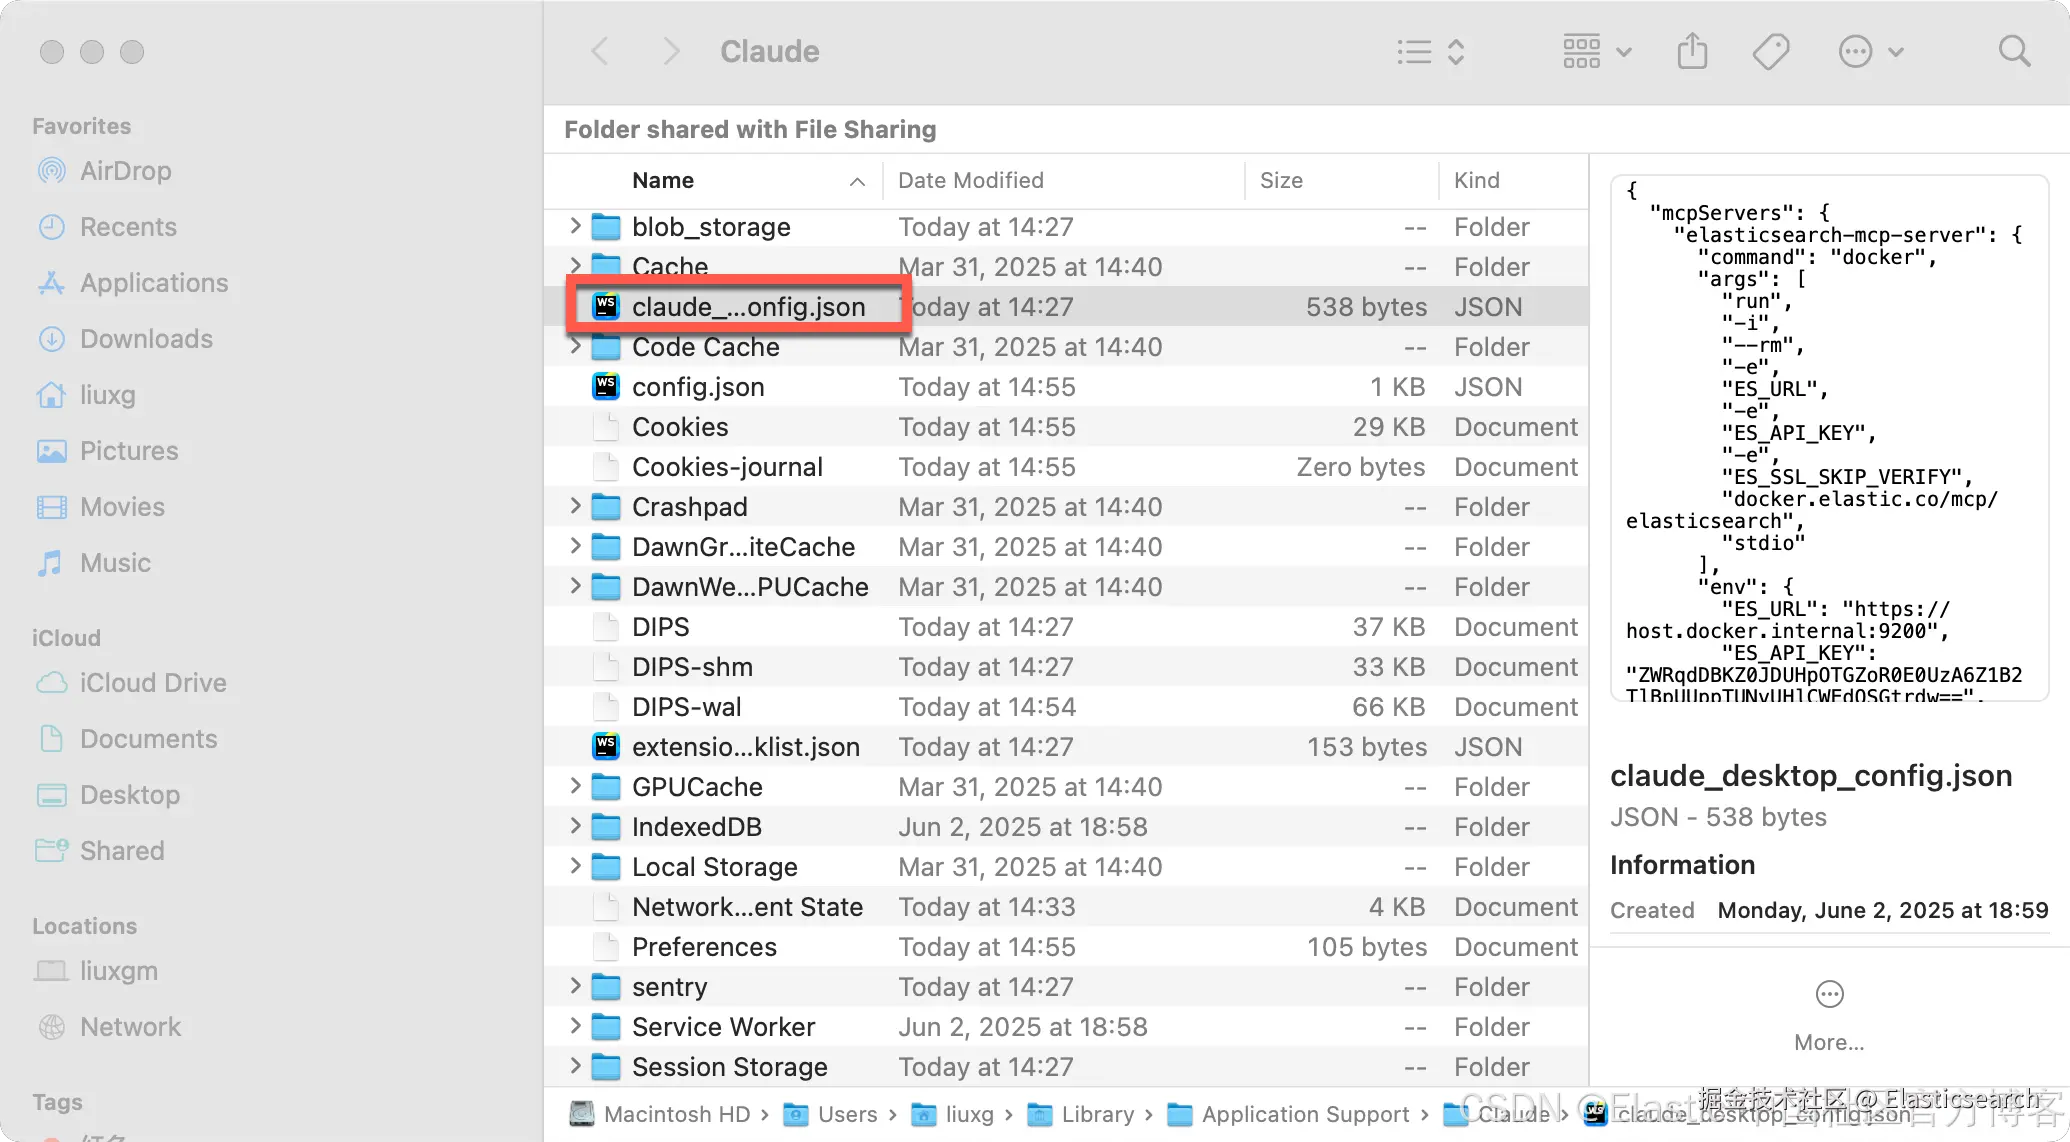Open the action menu dropdown
2070x1142 pixels.
click(1870, 51)
